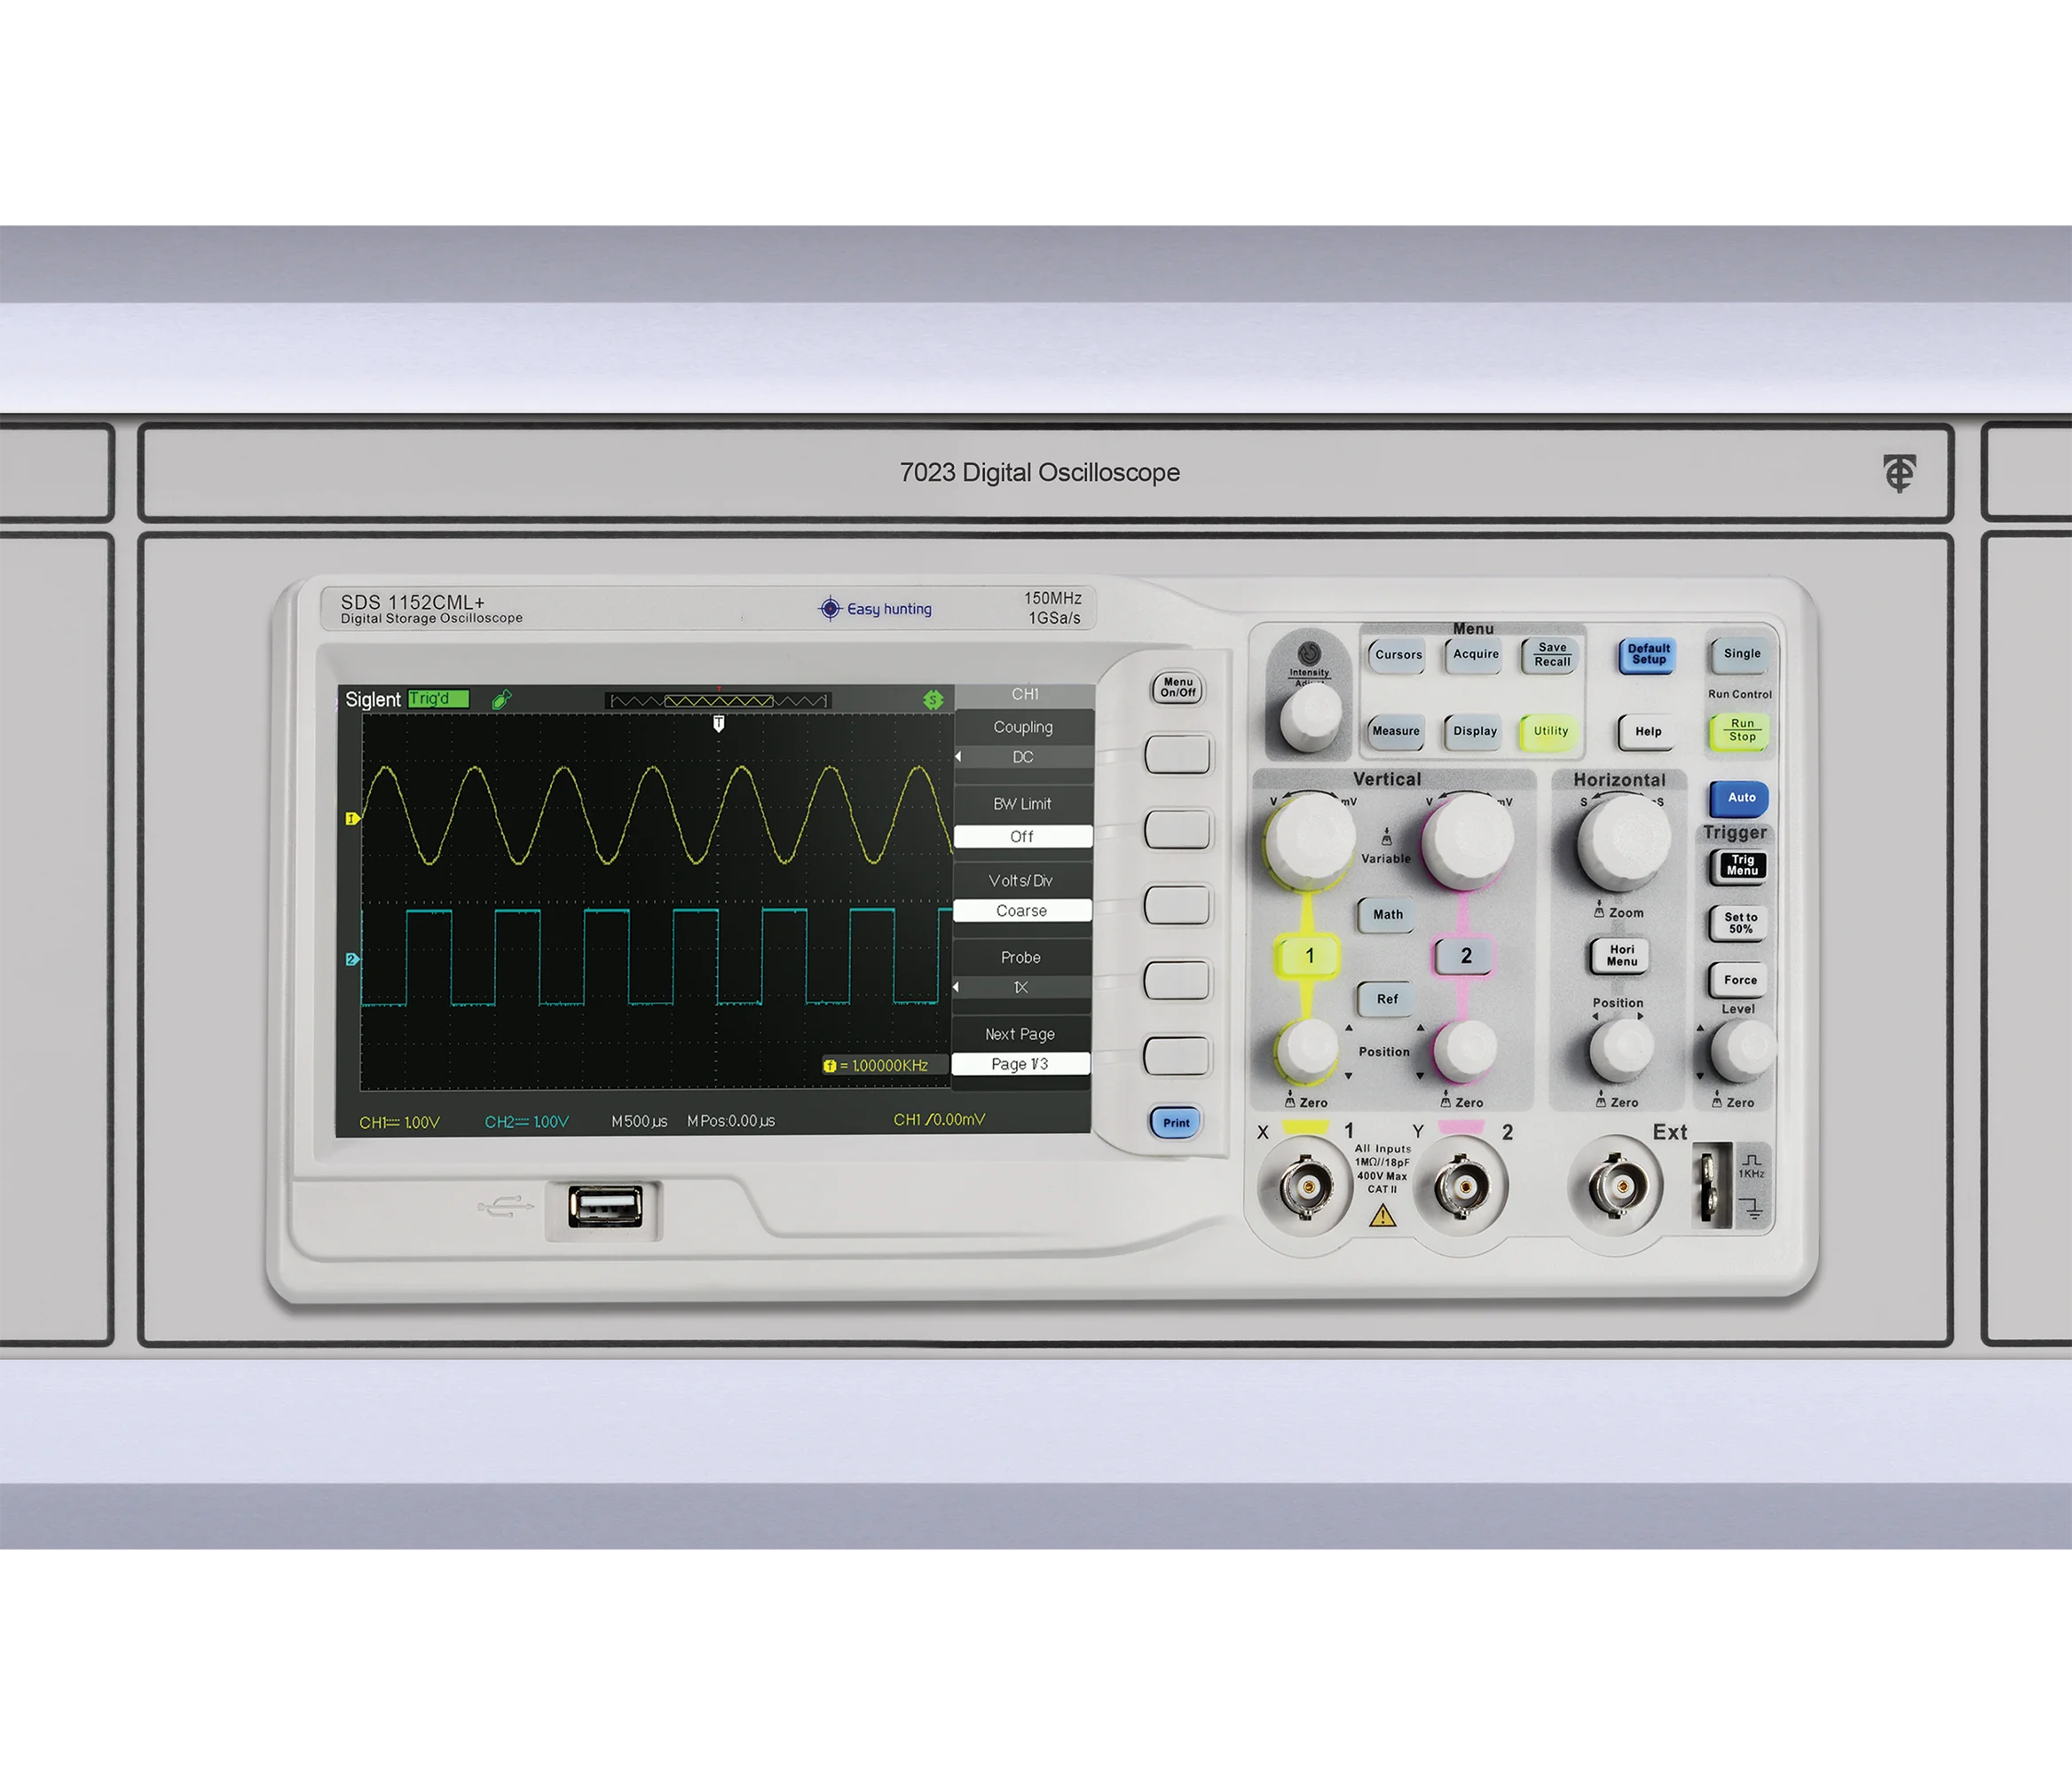
Task: Change Coupling from DC via its softkey
Action: click(x=1177, y=755)
